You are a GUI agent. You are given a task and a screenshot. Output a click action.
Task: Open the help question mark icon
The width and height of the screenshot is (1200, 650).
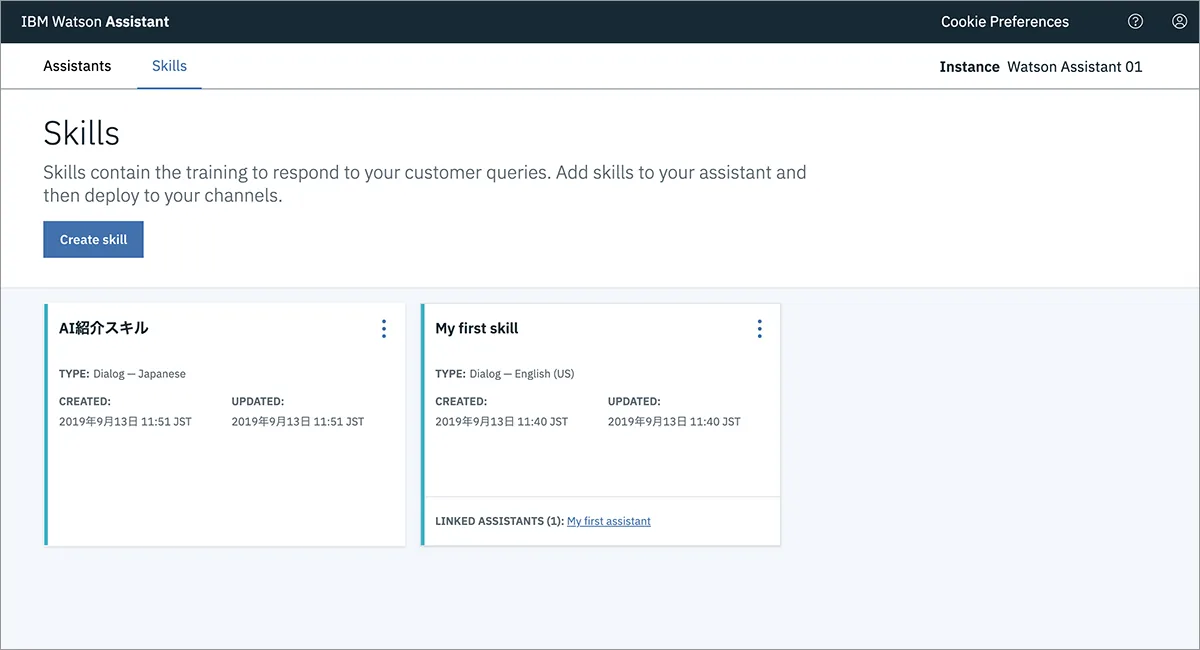[1135, 21]
